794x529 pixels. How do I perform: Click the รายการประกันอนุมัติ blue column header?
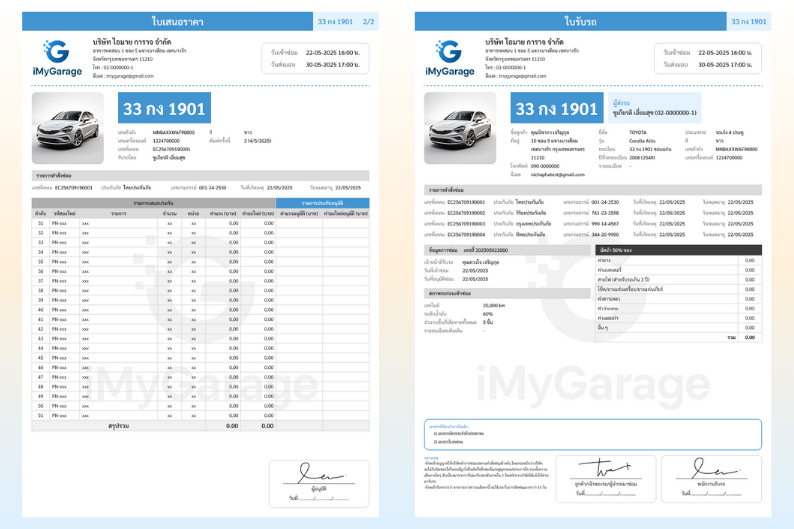321,203
